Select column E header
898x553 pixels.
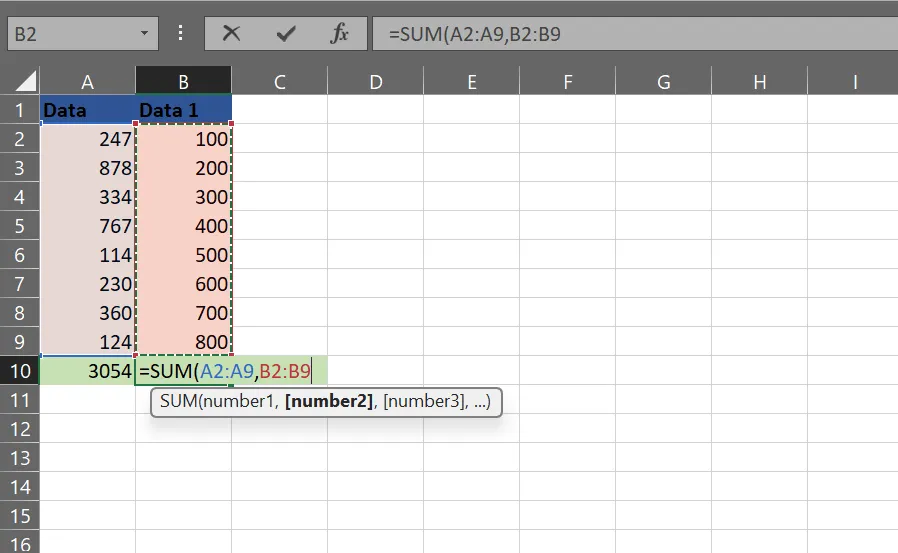coord(471,81)
